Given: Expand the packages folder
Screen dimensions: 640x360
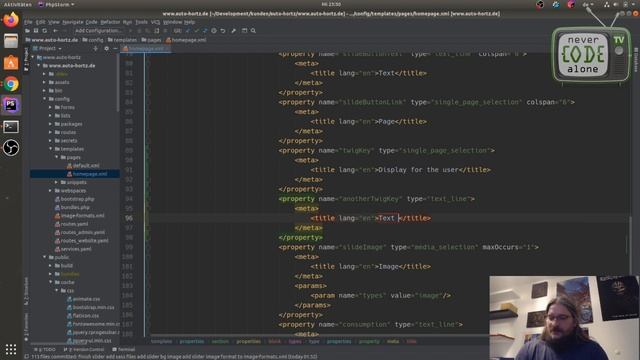Looking at the screenshot, I should pyautogui.click(x=51, y=124).
